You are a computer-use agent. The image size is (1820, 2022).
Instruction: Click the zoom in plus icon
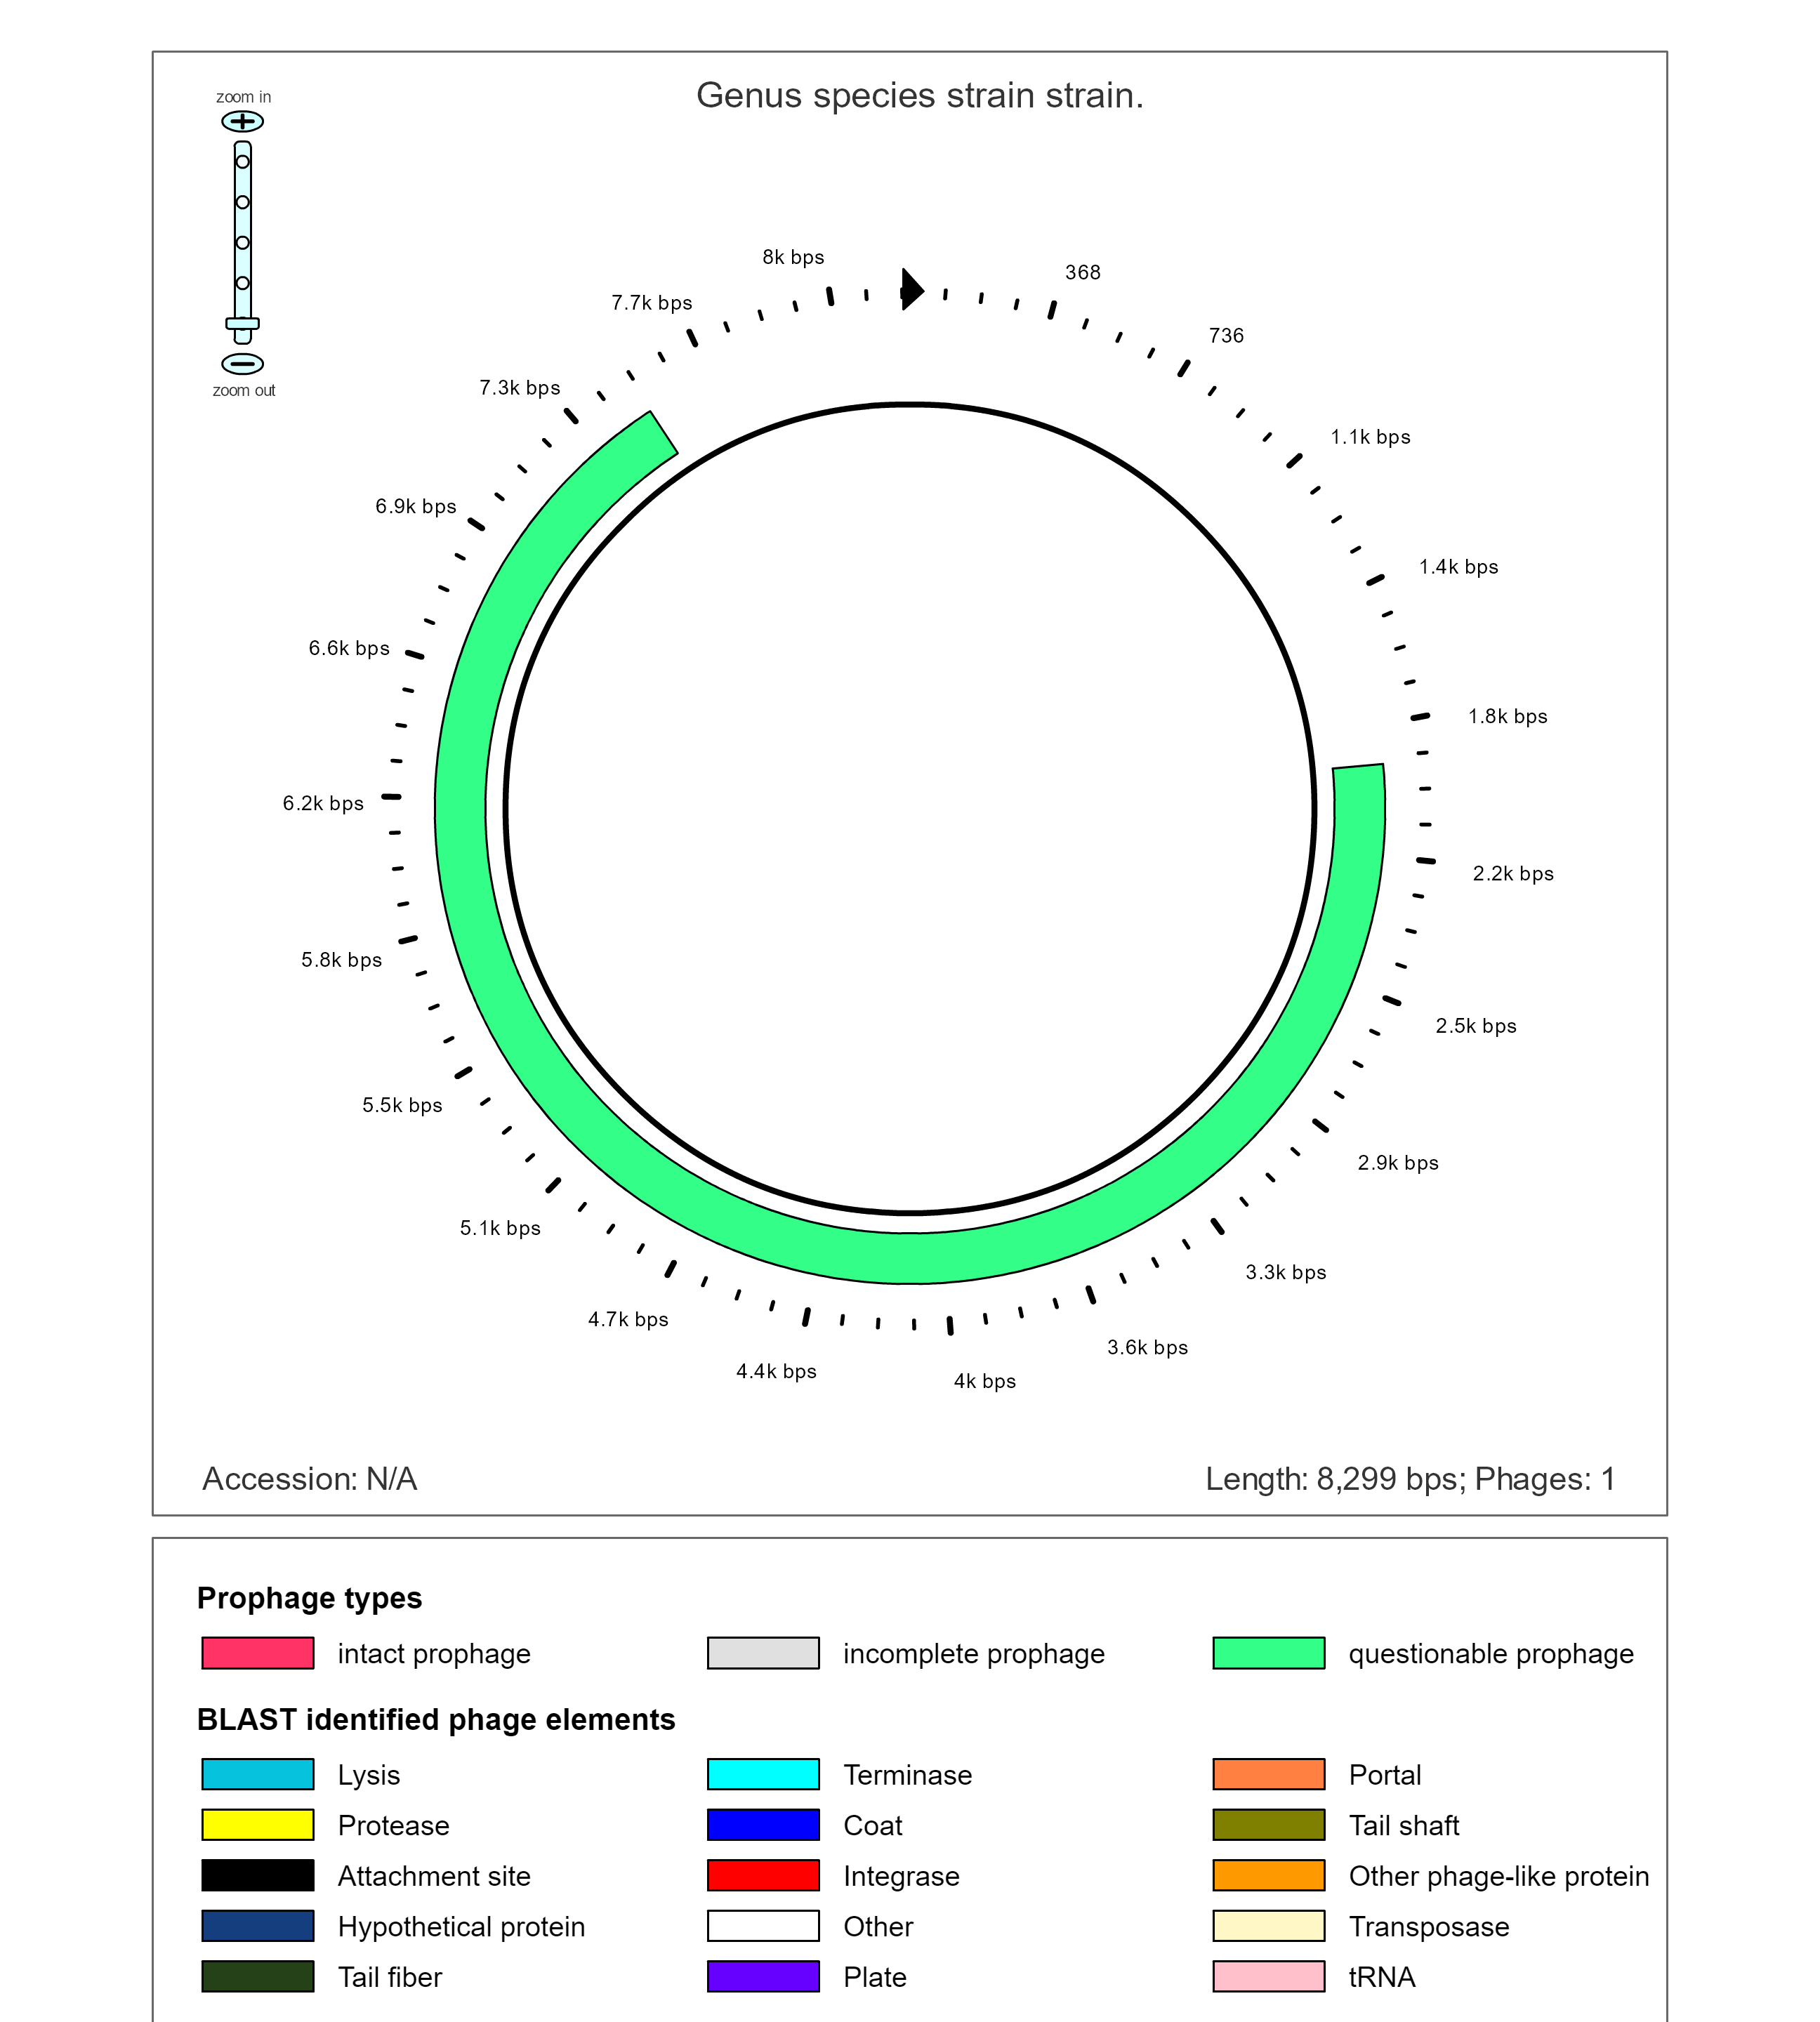pos(242,121)
